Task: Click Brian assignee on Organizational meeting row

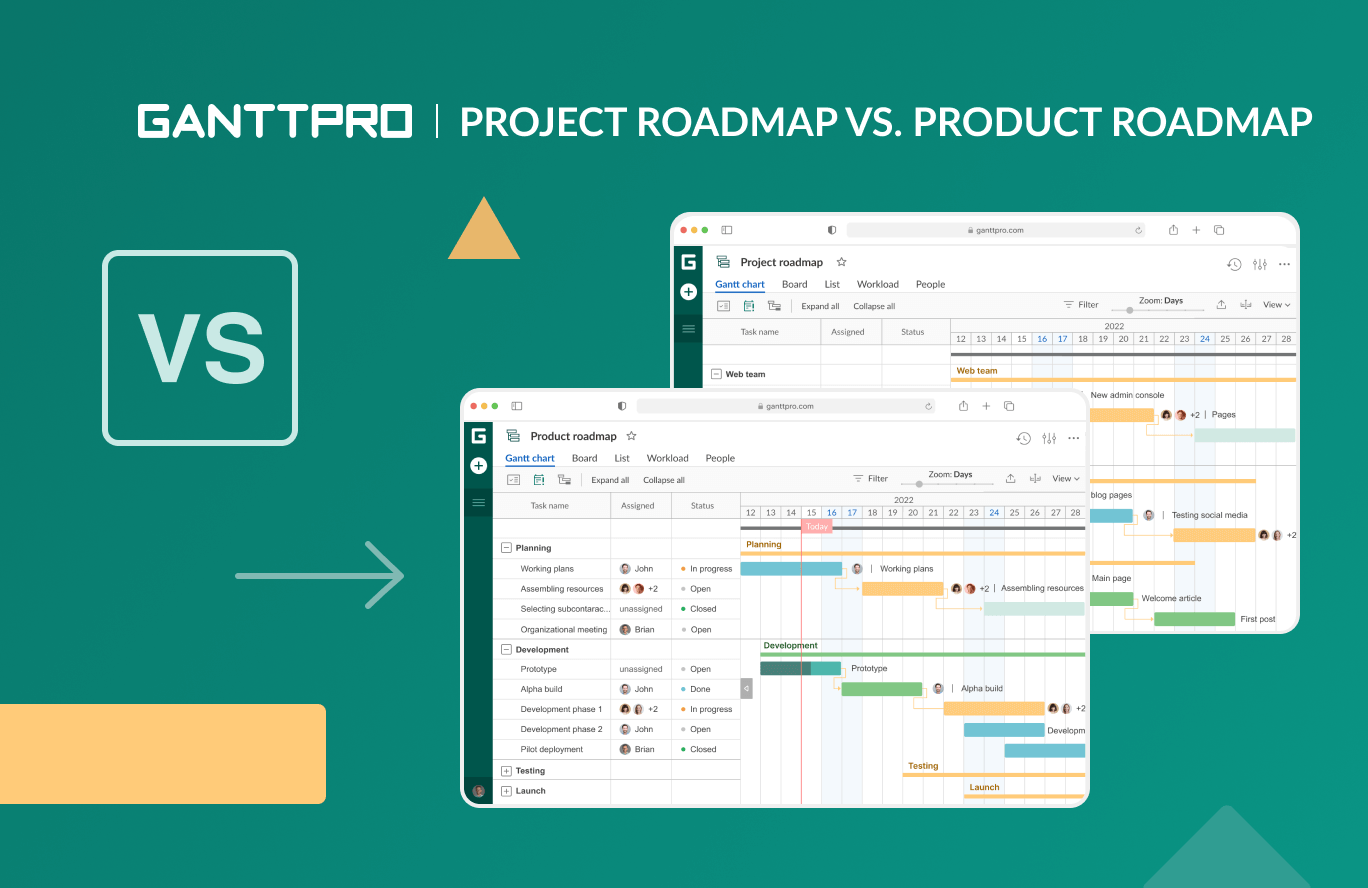Action: tap(637, 630)
